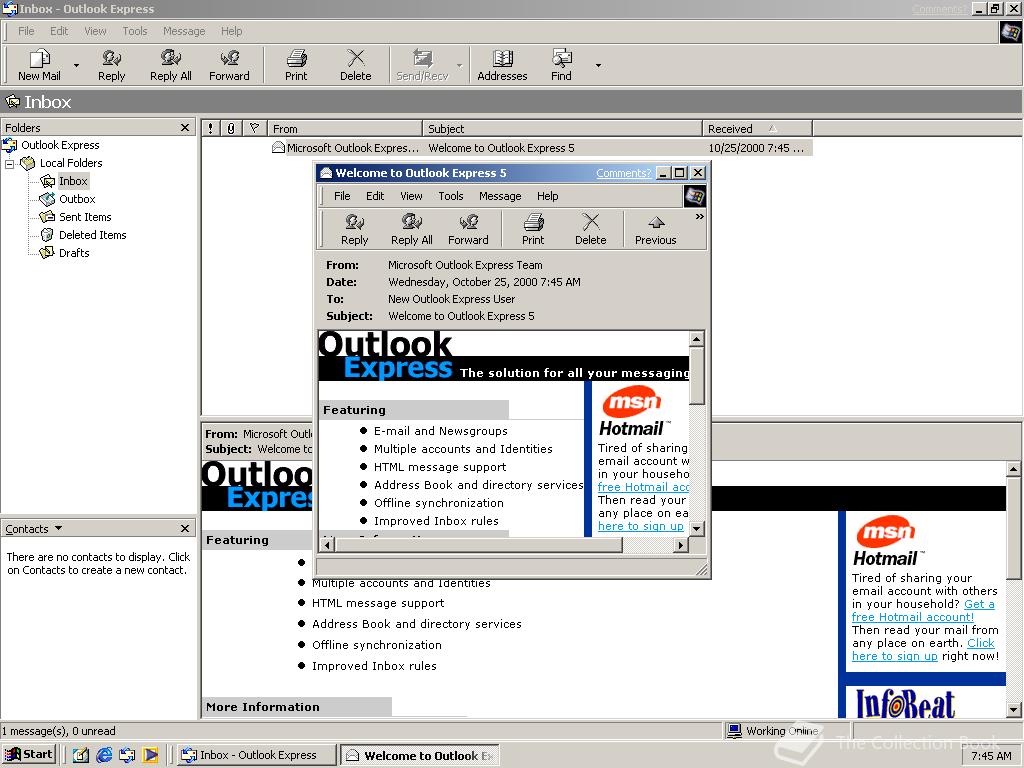Click 'free Hotmail account!' link in preview pane
The width and height of the screenshot is (1024, 768).
pyautogui.click(x=912, y=617)
